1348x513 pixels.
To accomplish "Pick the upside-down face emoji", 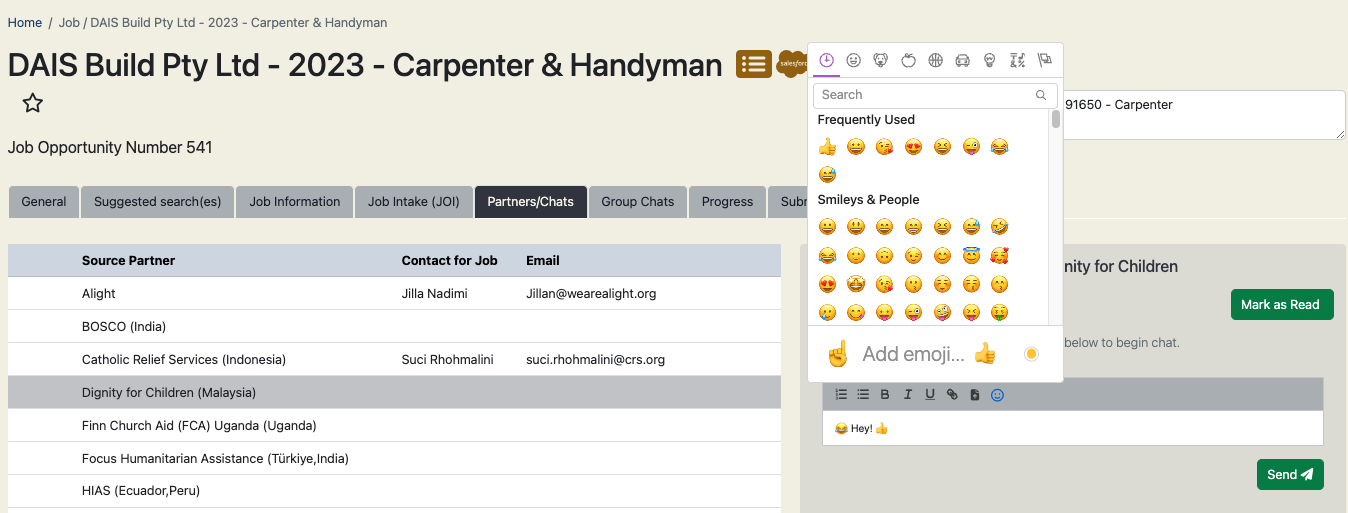I will coord(884,255).
